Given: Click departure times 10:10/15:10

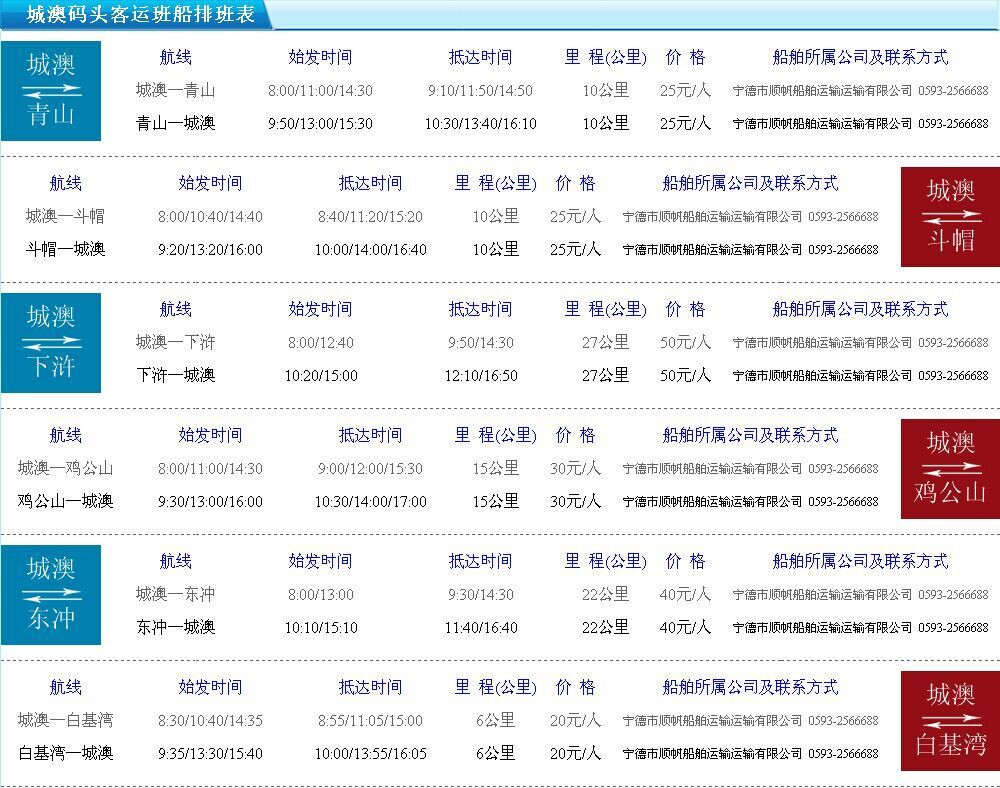Looking at the screenshot, I should [320, 627].
